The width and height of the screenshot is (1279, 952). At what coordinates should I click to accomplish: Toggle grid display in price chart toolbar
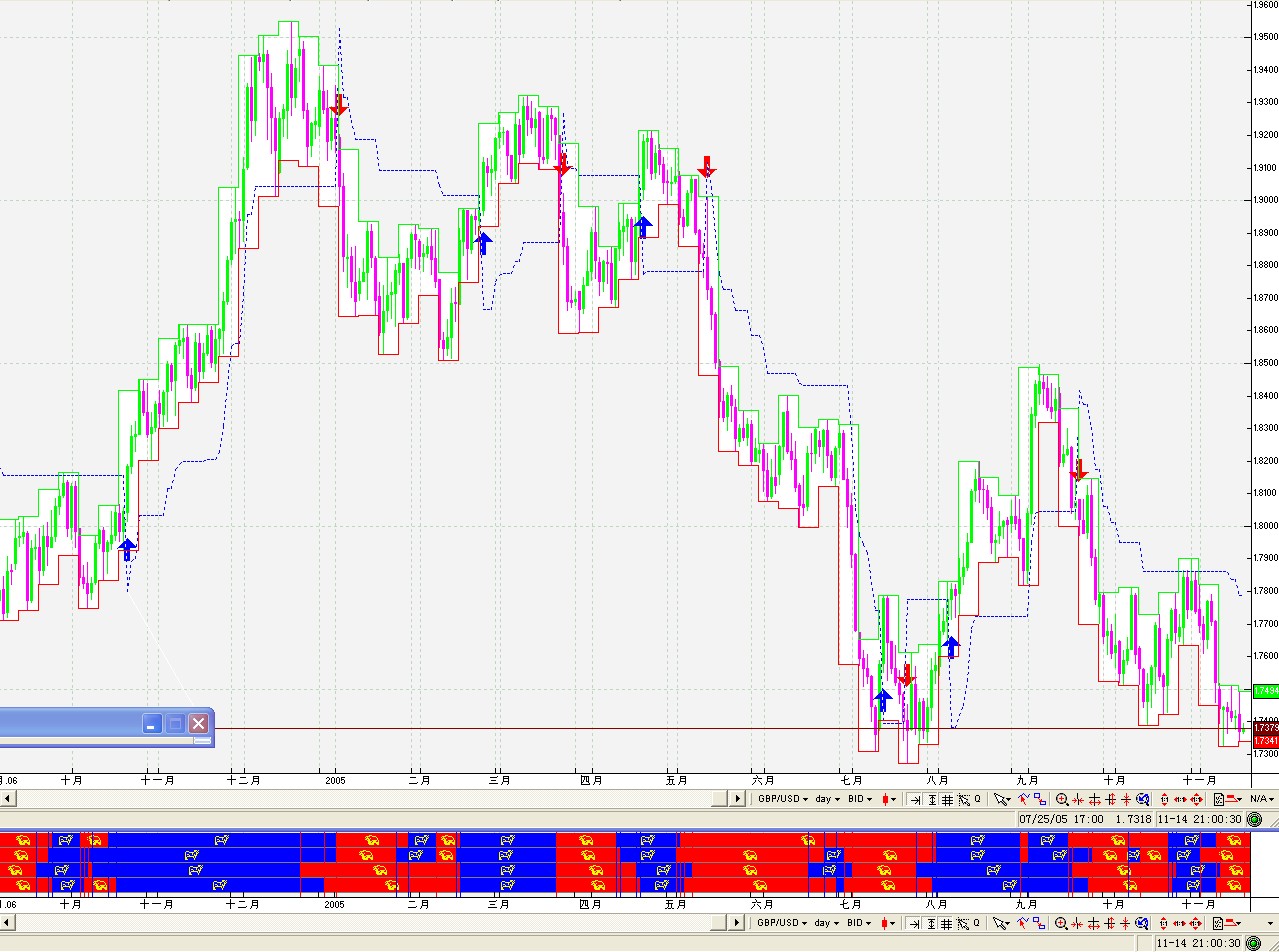tap(947, 799)
